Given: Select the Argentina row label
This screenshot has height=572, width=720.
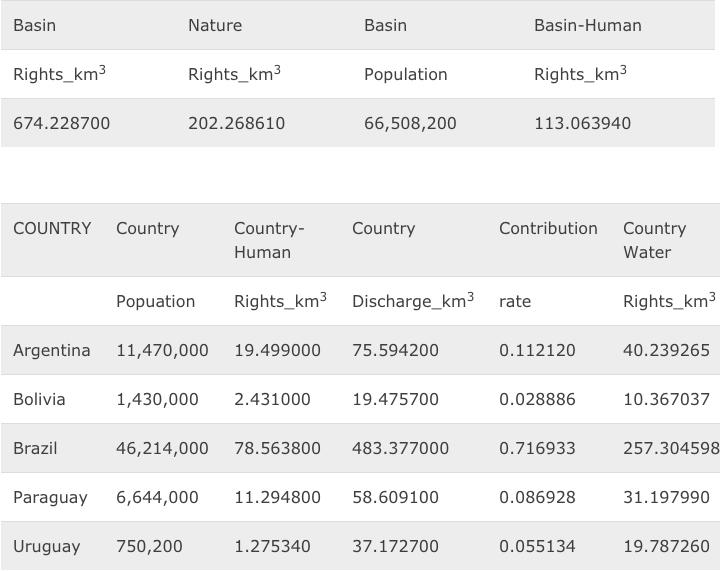Looking at the screenshot, I should pos(51,350).
